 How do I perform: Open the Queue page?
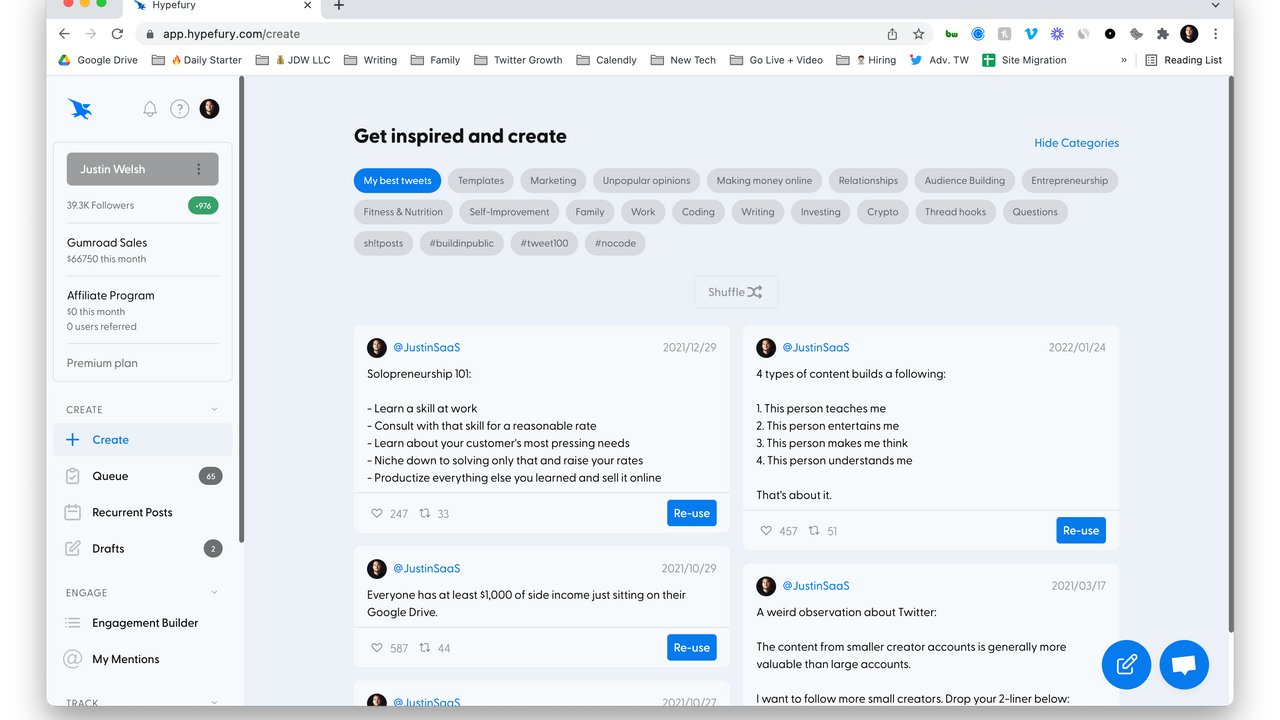click(x=143, y=476)
